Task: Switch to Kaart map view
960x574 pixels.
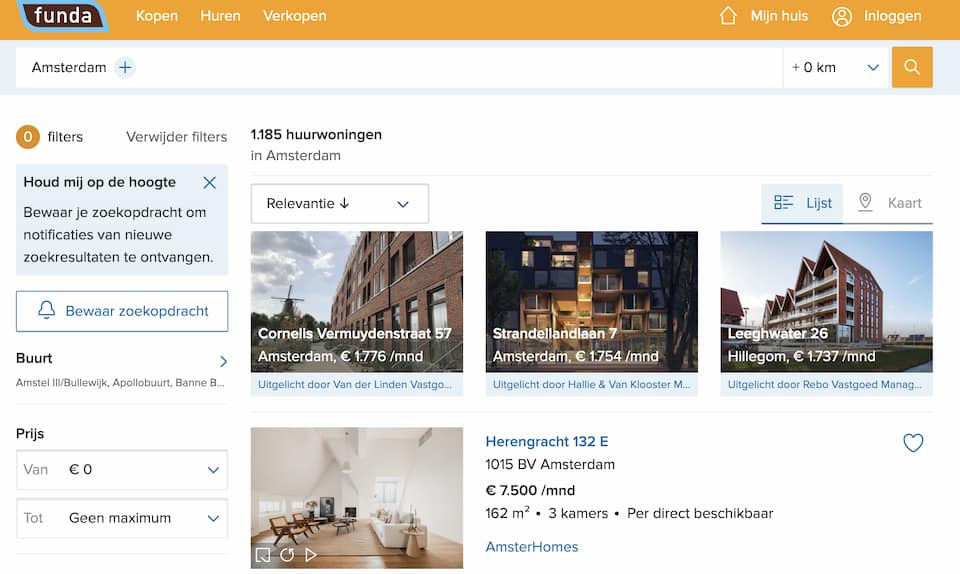Action: (889, 203)
